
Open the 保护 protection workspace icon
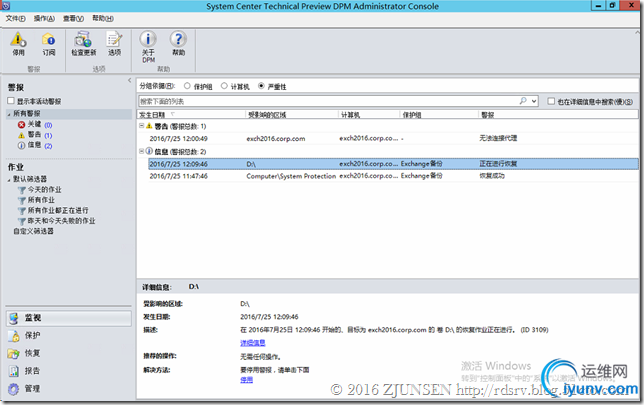point(14,336)
